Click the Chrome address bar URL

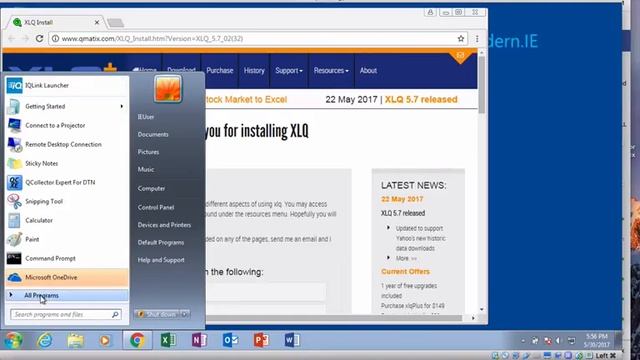tap(152, 38)
